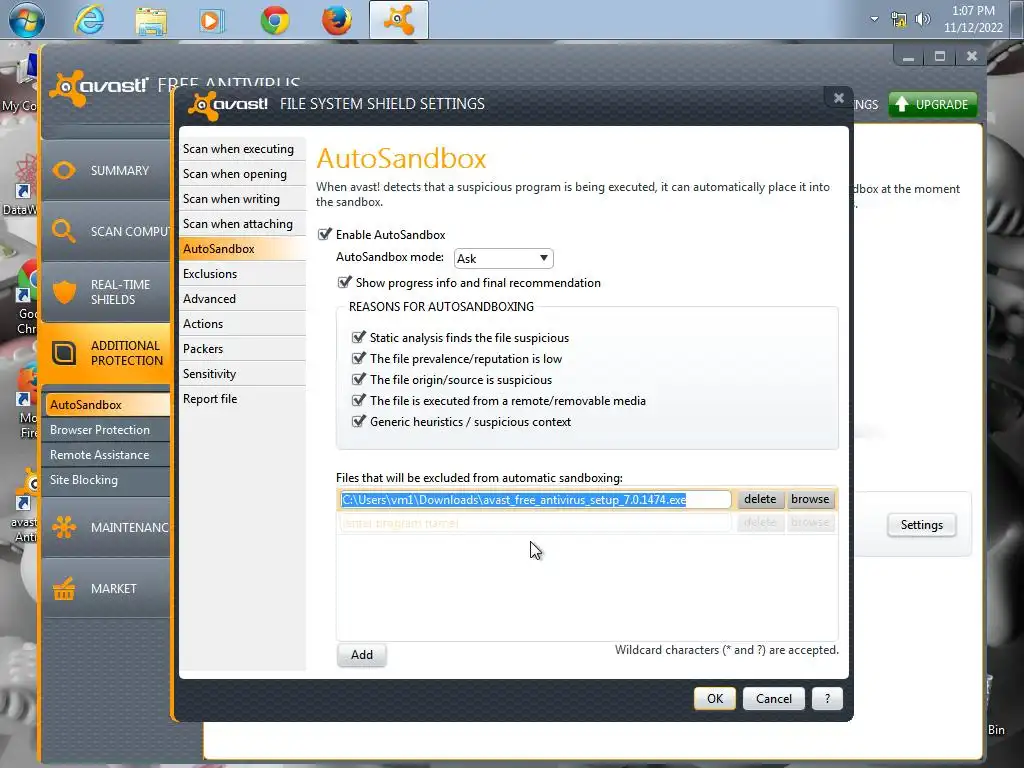Uncheck Static analysis finds the file suspicious
The width and height of the screenshot is (1024, 768).
point(358,337)
